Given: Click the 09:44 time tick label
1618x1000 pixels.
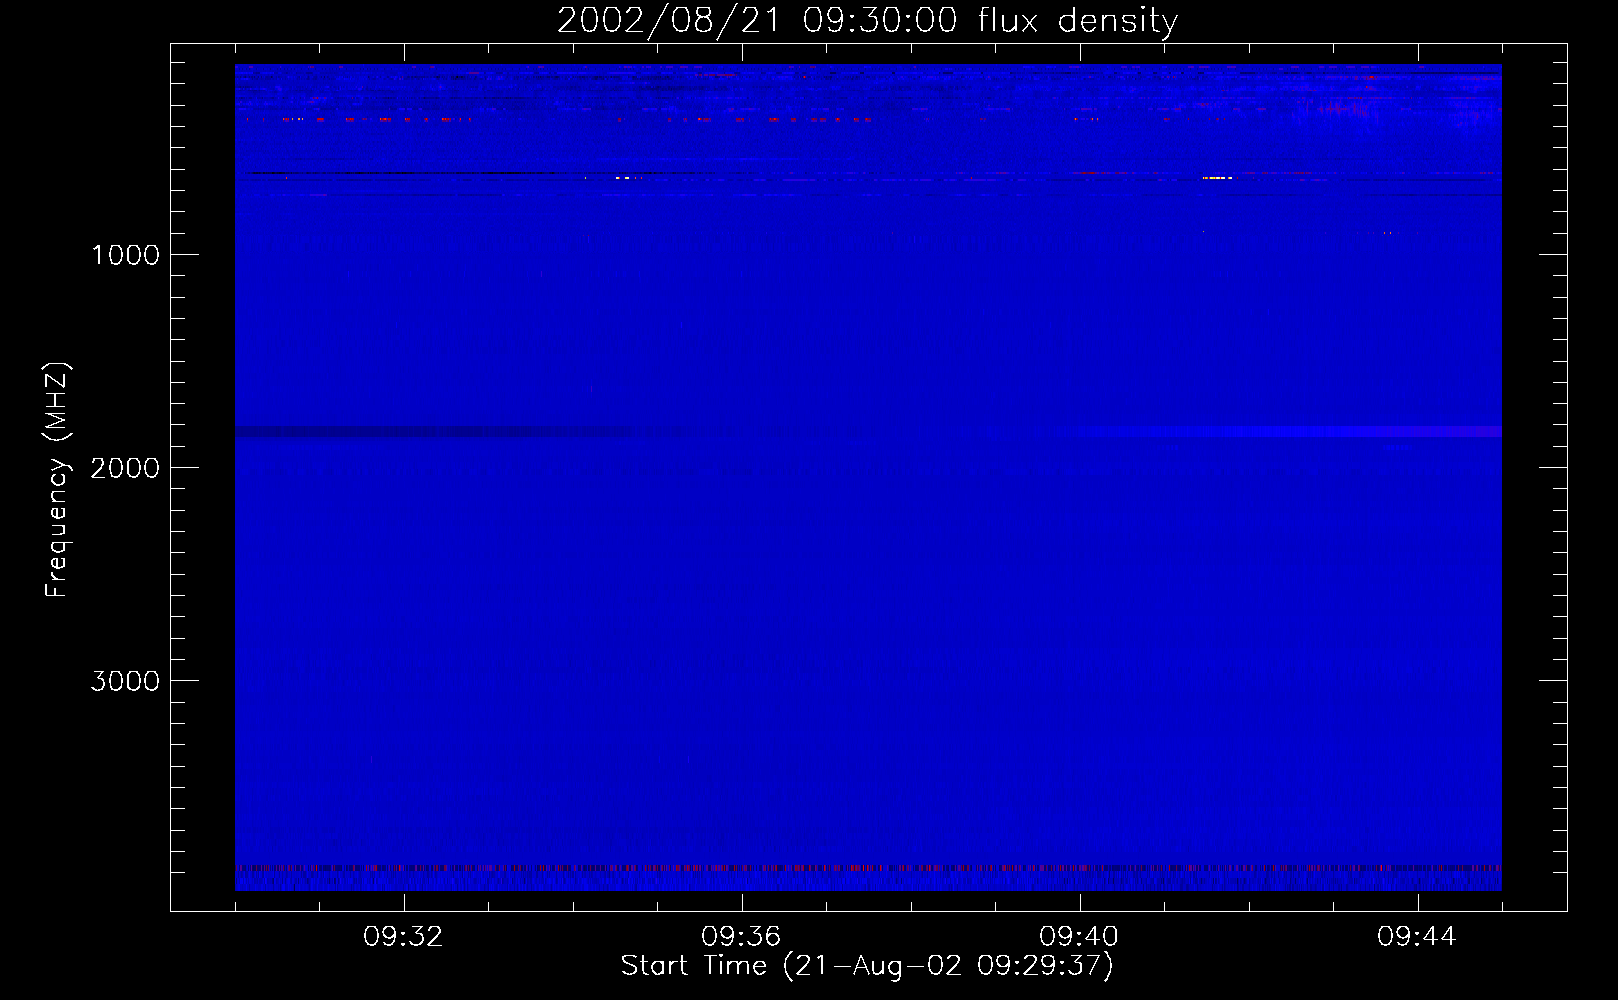Looking at the screenshot, I should 1417,937.
